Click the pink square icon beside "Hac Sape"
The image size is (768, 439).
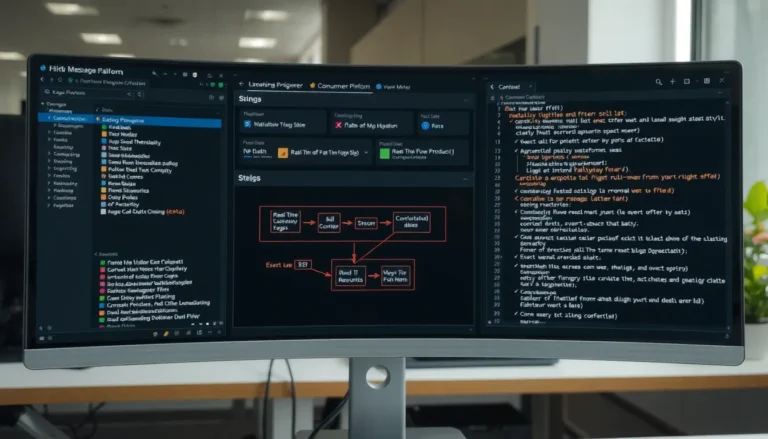pyautogui.click(x=104, y=148)
